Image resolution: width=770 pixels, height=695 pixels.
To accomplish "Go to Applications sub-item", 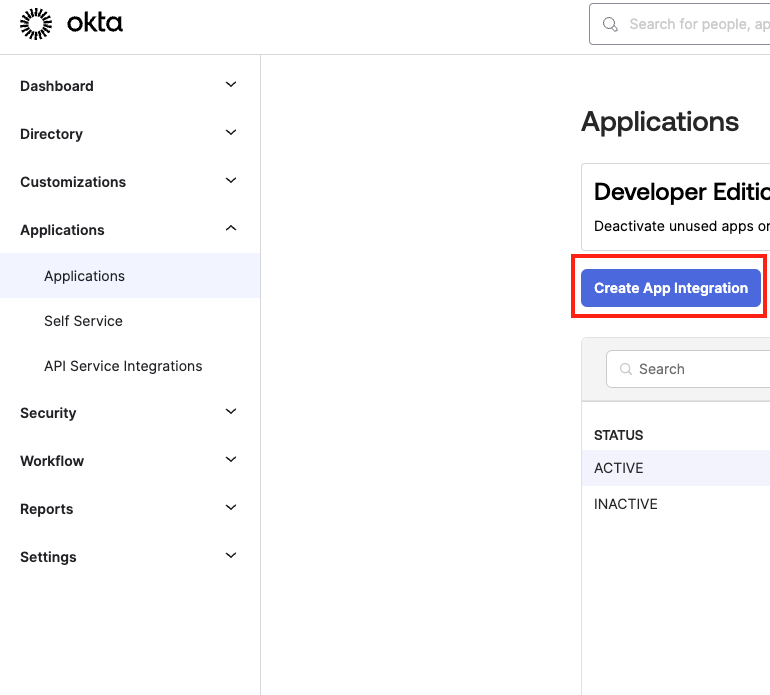I will 130,276.
